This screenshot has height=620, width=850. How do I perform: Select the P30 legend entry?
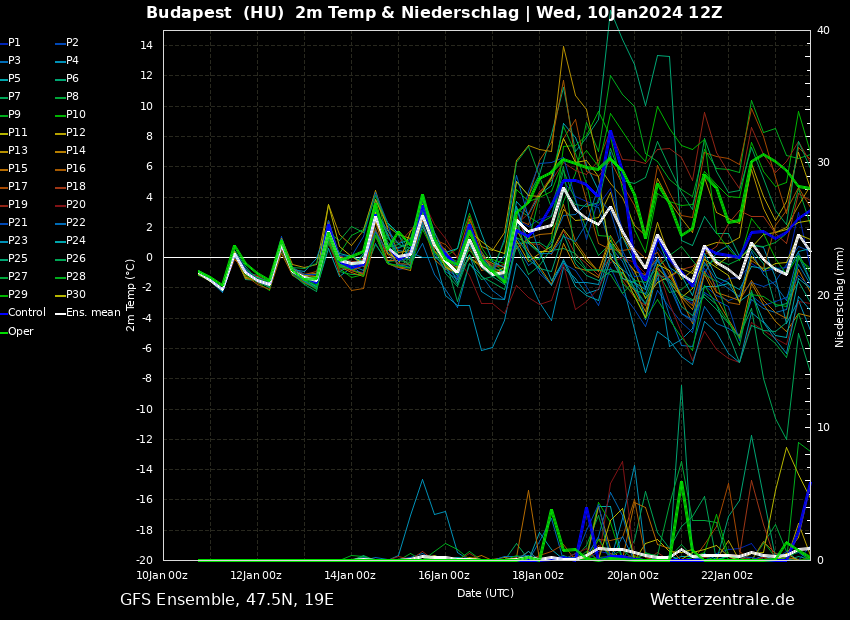(75, 295)
